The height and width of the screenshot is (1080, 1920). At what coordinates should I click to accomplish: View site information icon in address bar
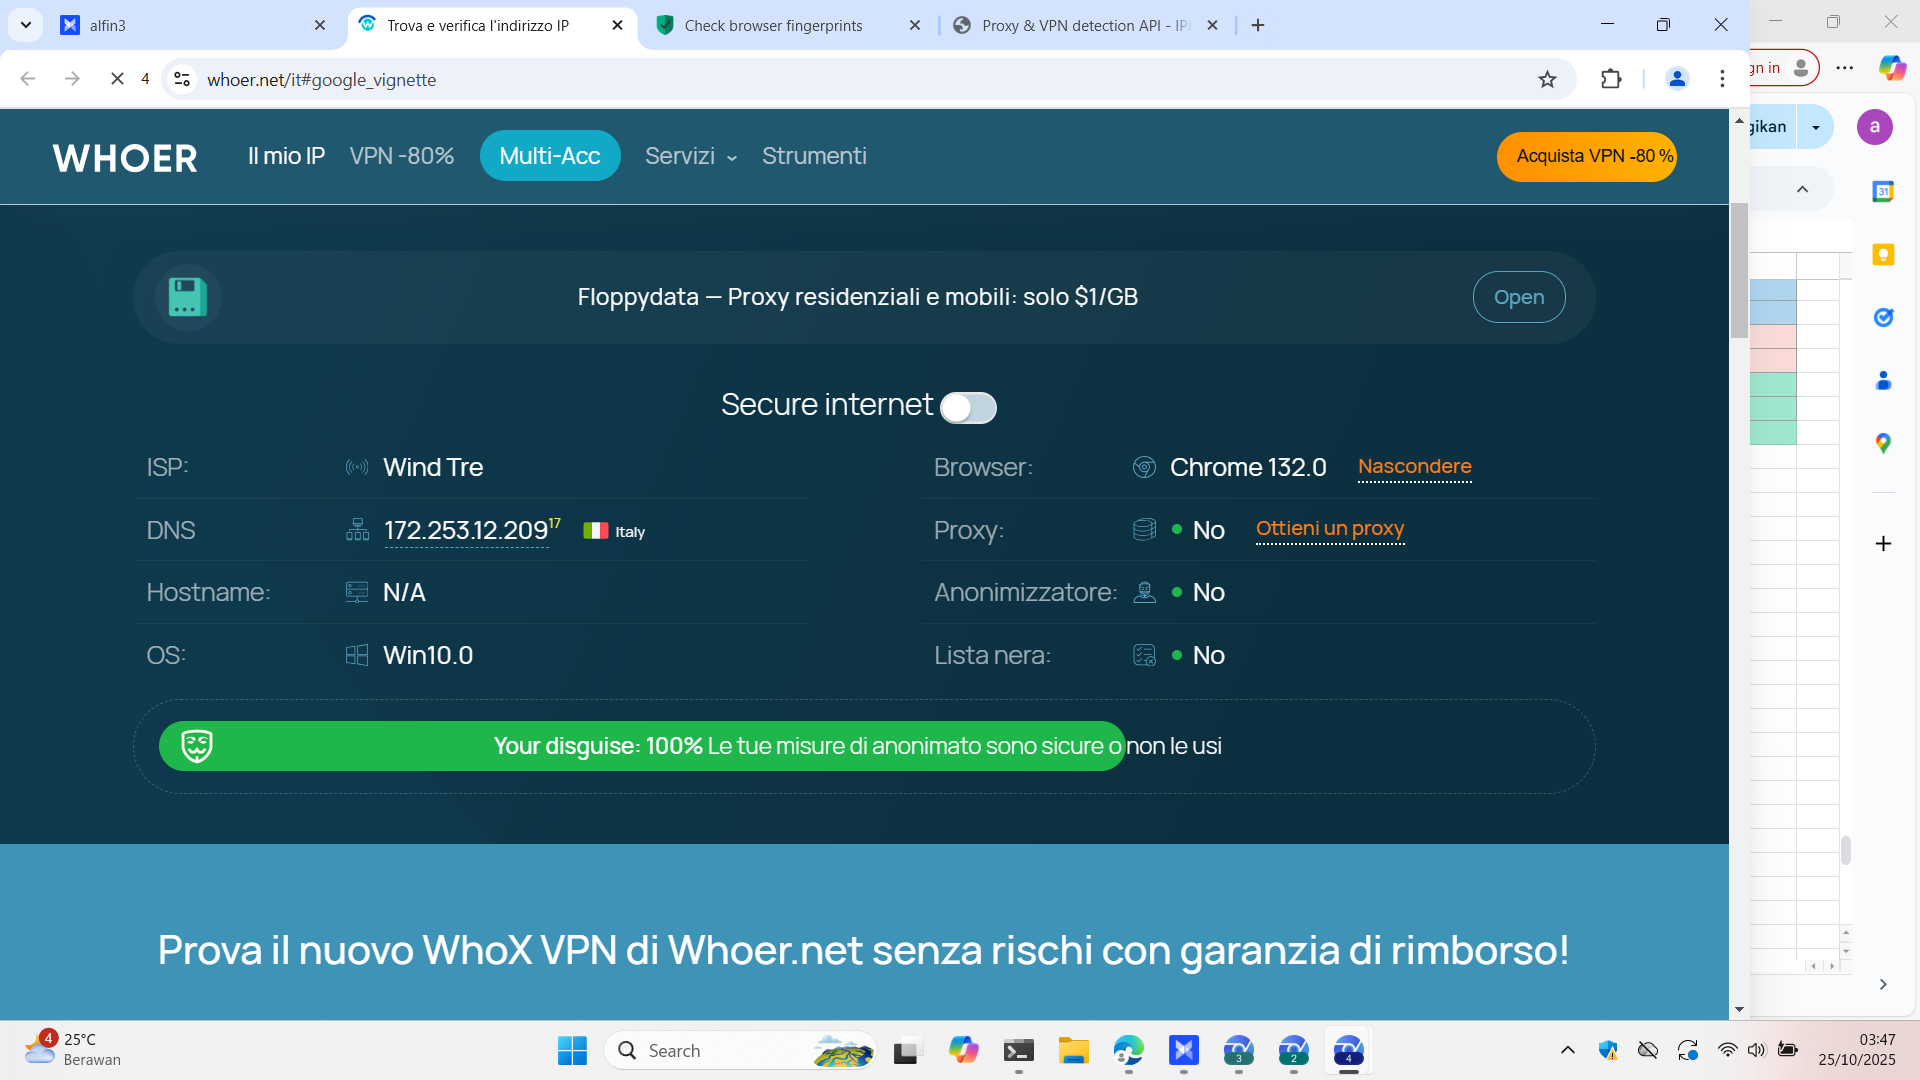coord(182,79)
